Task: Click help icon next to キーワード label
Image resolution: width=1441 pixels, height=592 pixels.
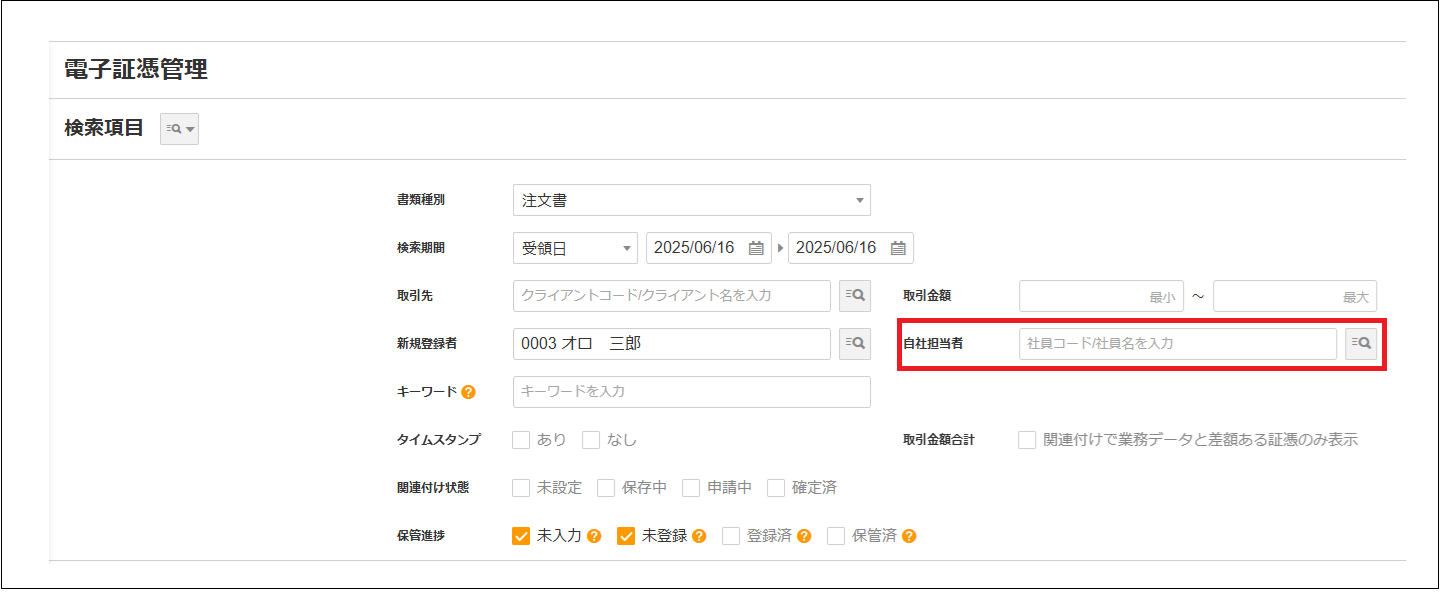Action: tap(469, 392)
